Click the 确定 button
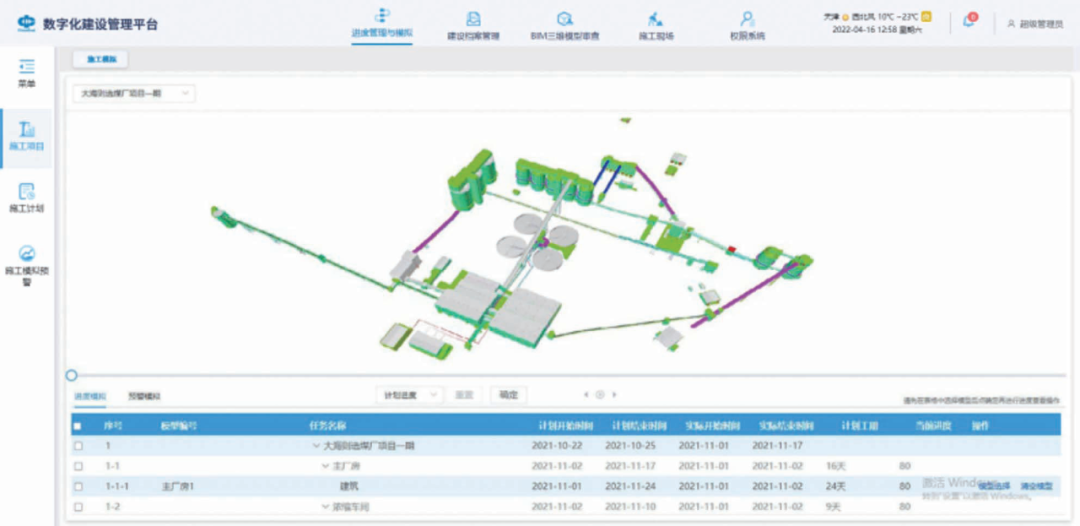The width and height of the screenshot is (1080, 526). click(x=508, y=394)
